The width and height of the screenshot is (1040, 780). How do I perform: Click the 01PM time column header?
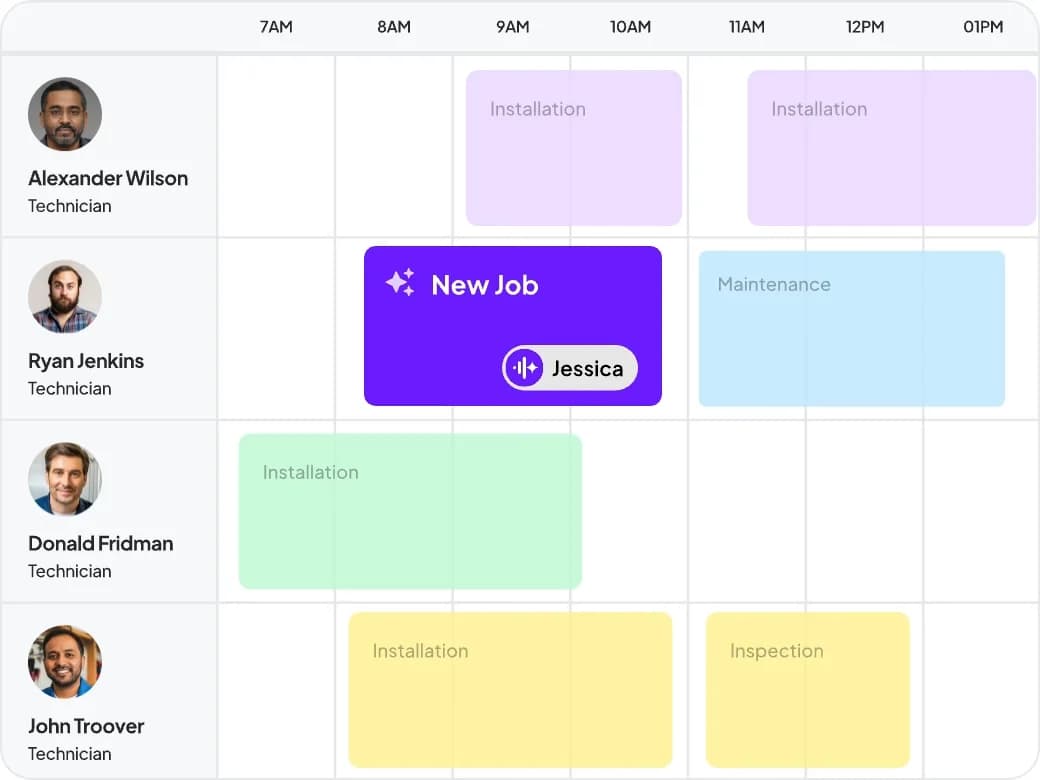(x=983, y=27)
